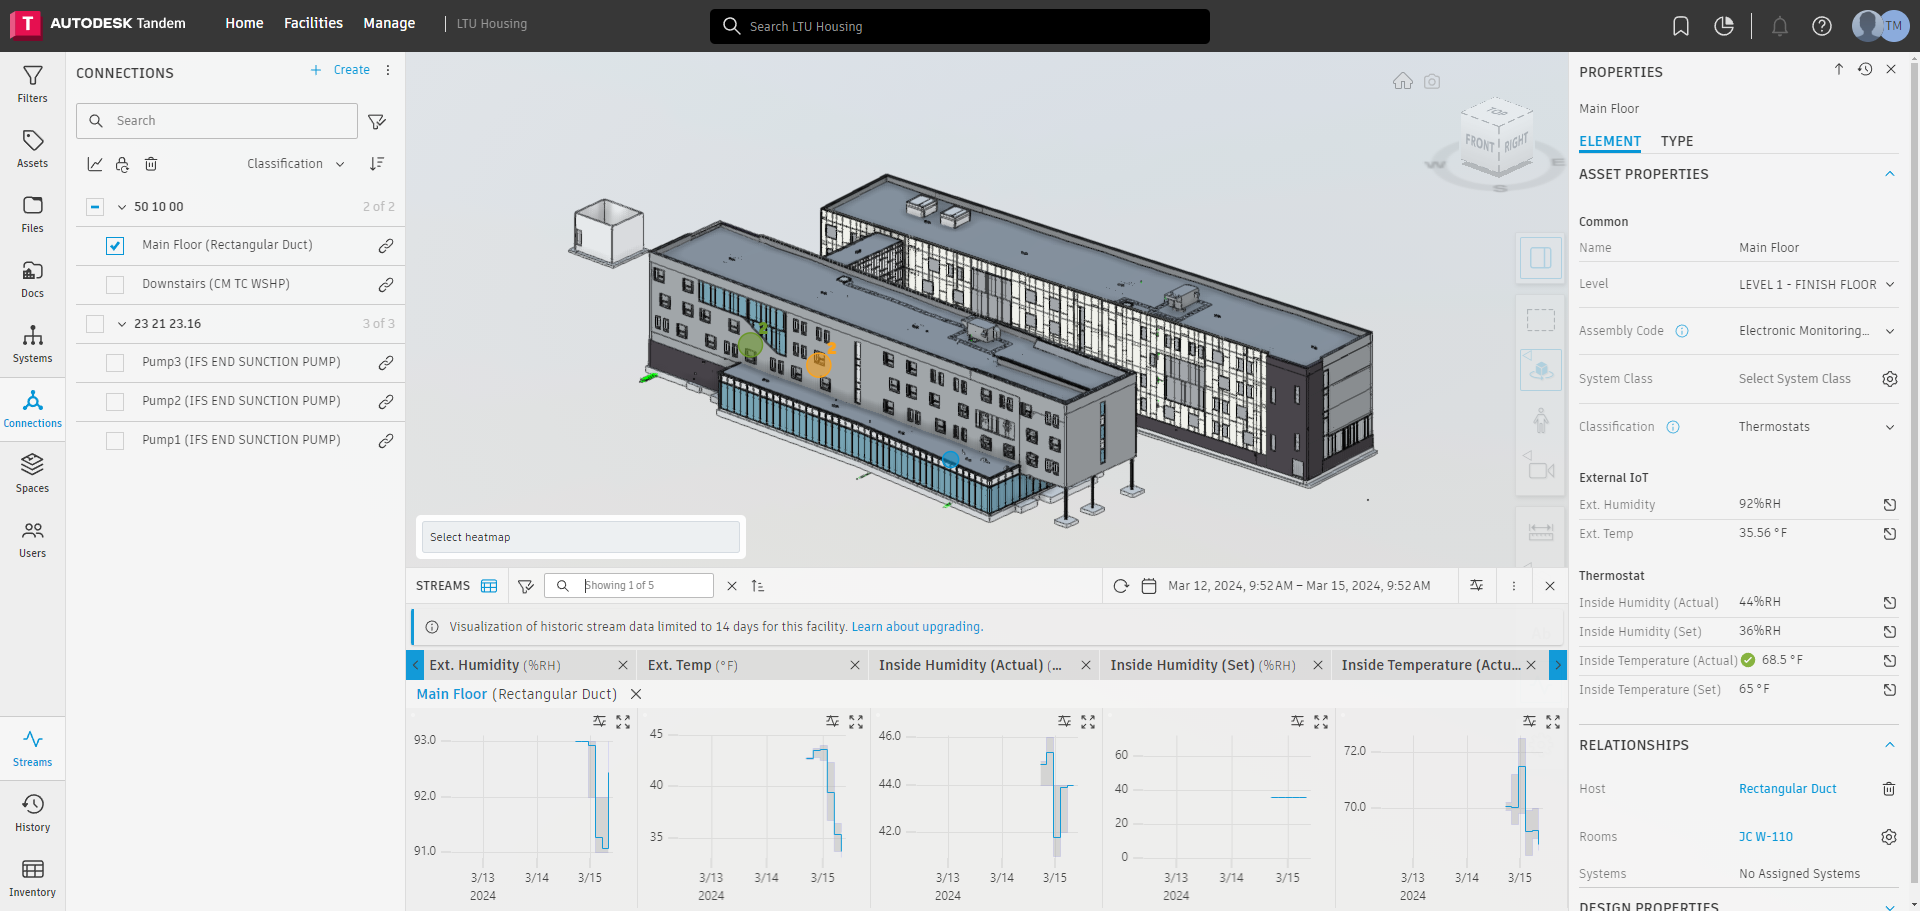The height and width of the screenshot is (911, 1920).
Task: Click the home view icon in viewer
Action: coord(1403,81)
